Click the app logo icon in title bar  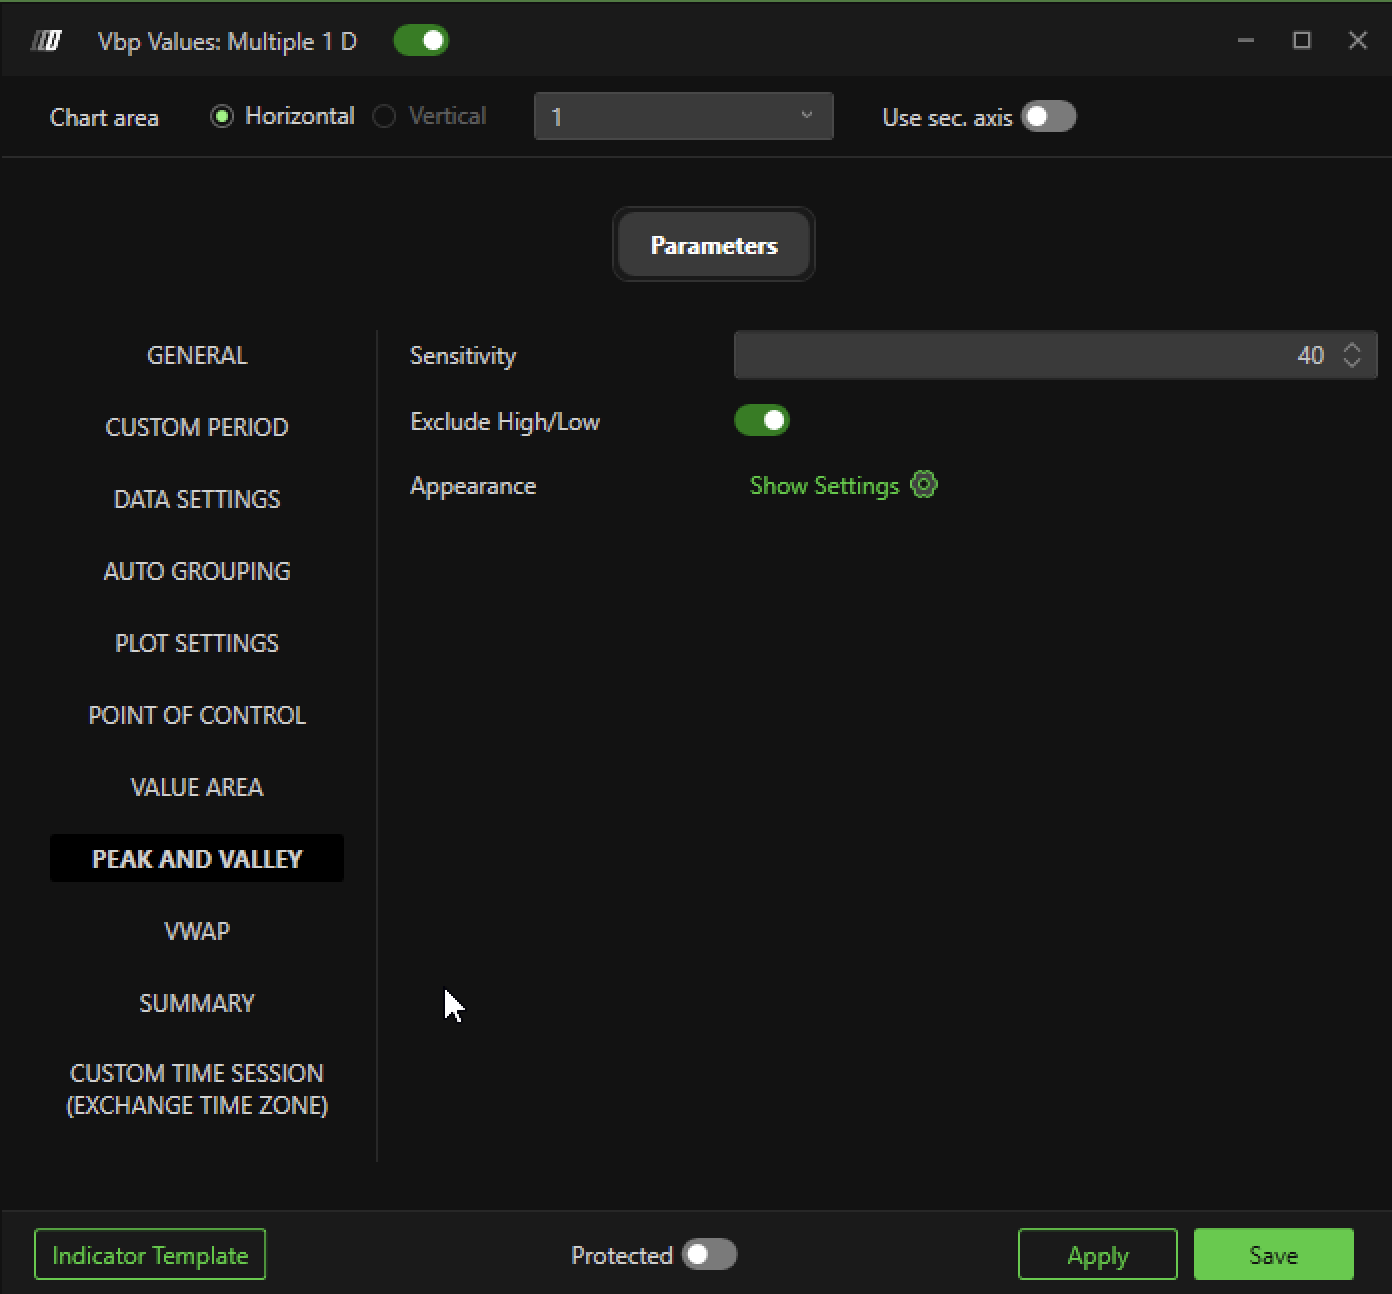pos(46,41)
